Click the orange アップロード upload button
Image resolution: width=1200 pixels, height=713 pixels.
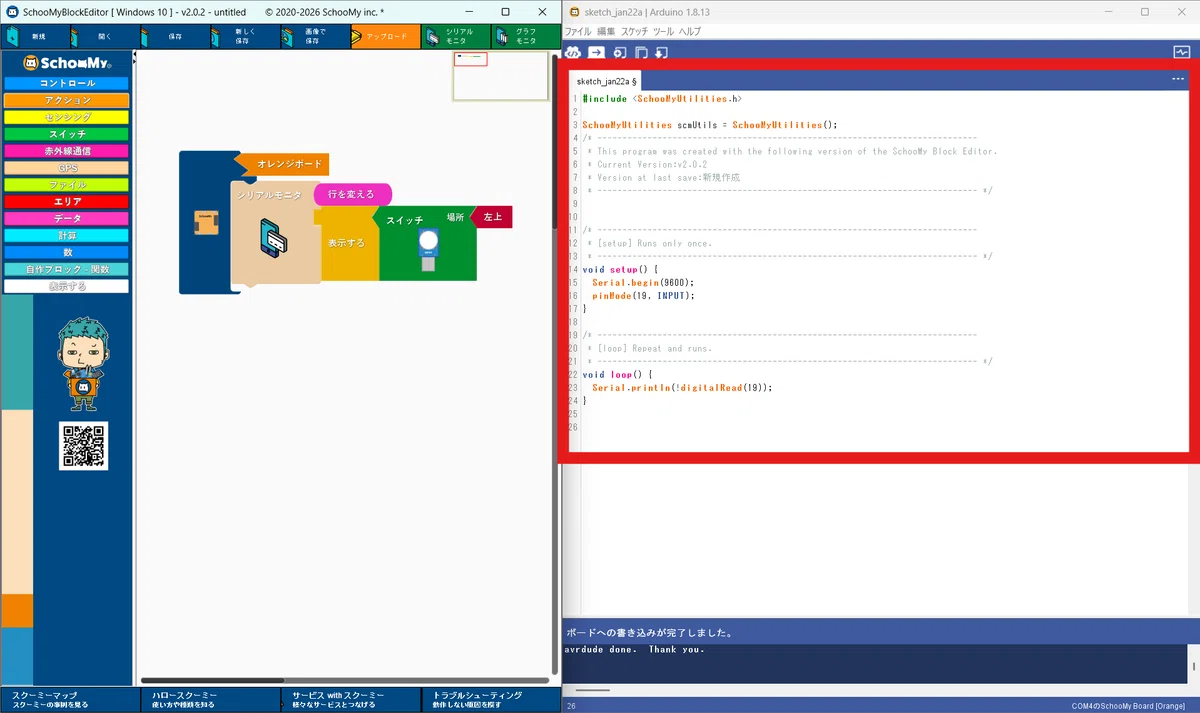pos(385,37)
